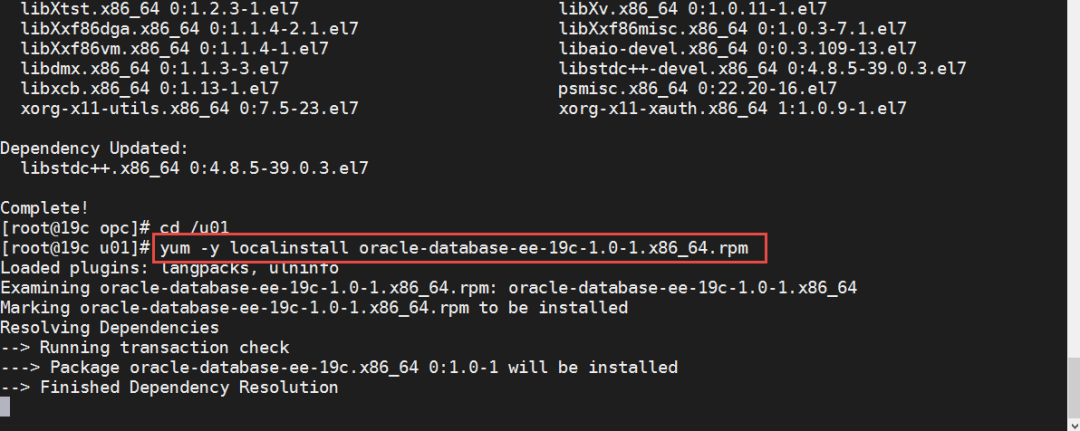This screenshot has width=1080, height=431.
Task: Click the xorg-x11-utils.x86_64 package line
Action: point(184,108)
